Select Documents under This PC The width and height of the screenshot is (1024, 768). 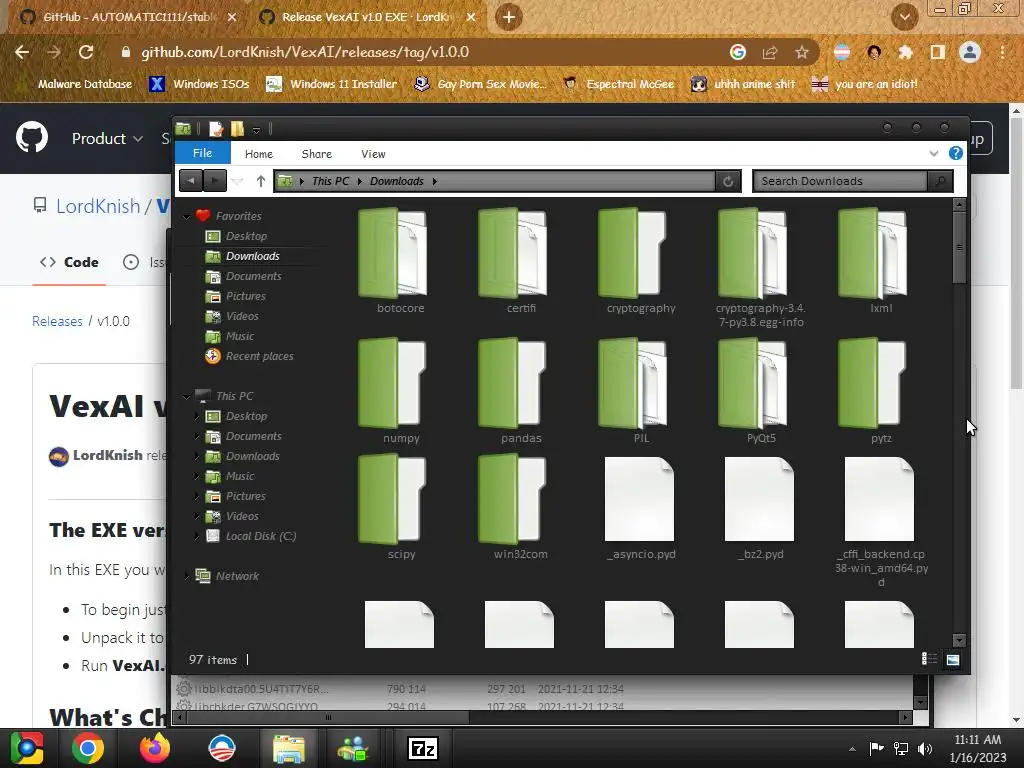pos(253,436)
